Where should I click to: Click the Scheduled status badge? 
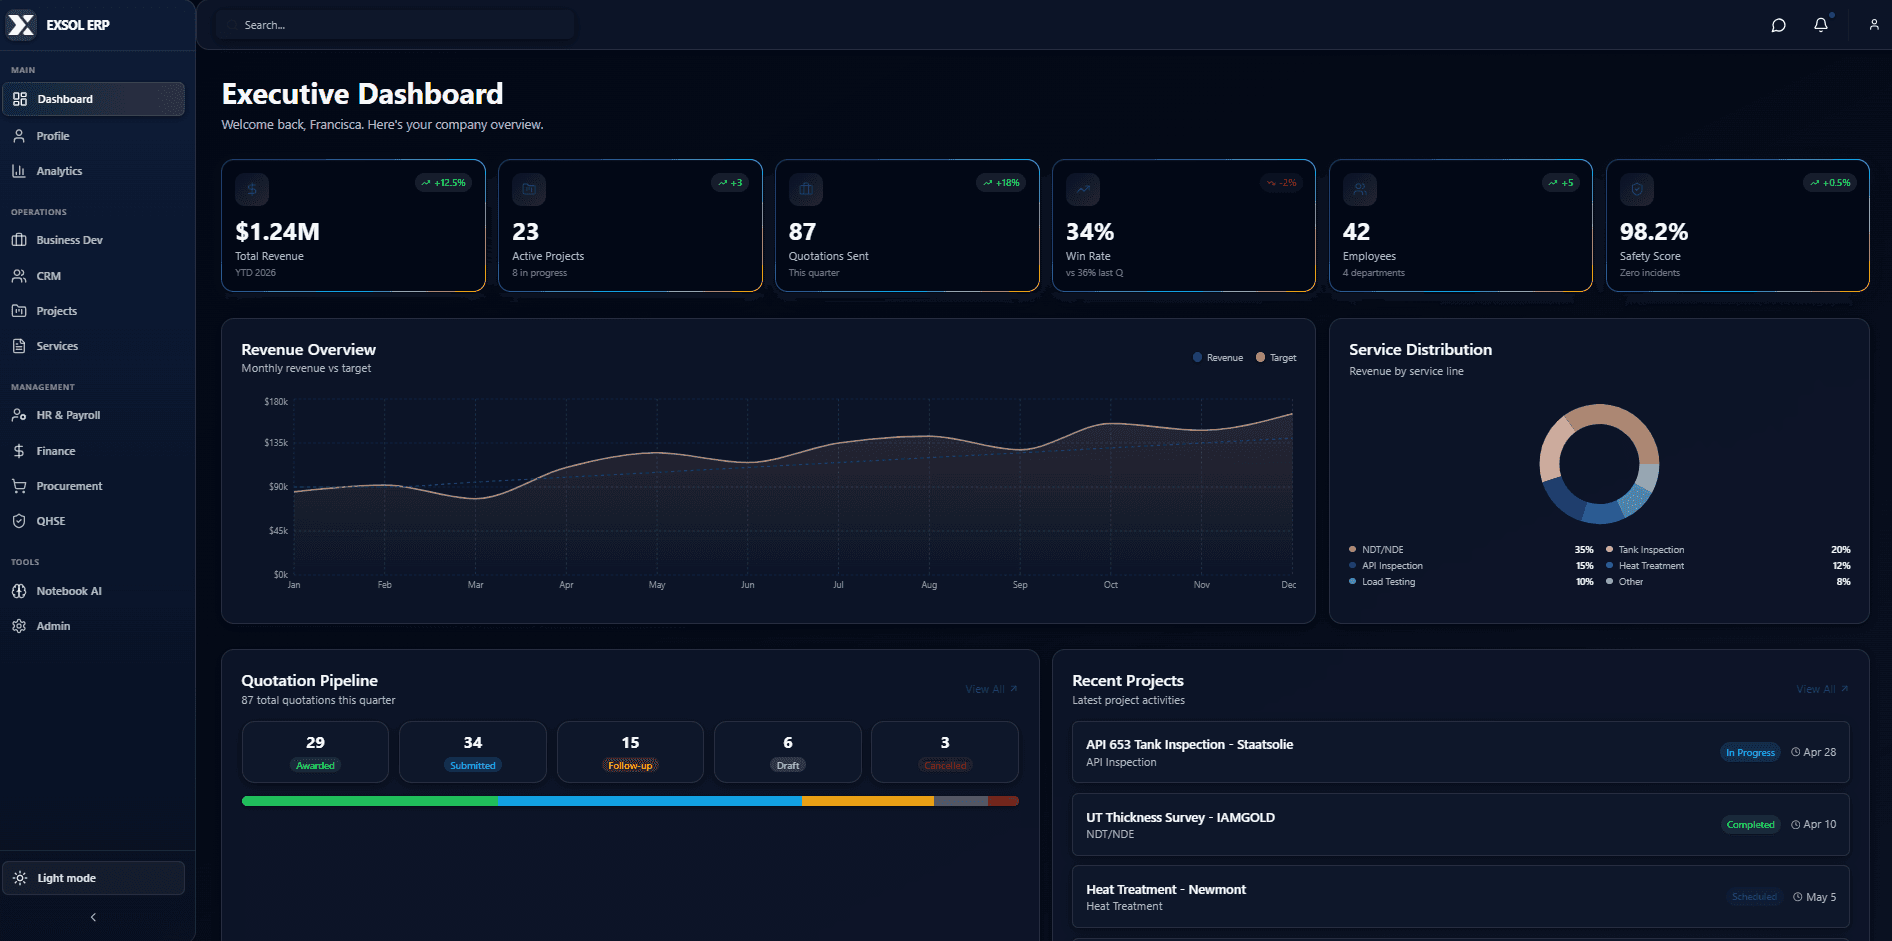click(1754, 897)
